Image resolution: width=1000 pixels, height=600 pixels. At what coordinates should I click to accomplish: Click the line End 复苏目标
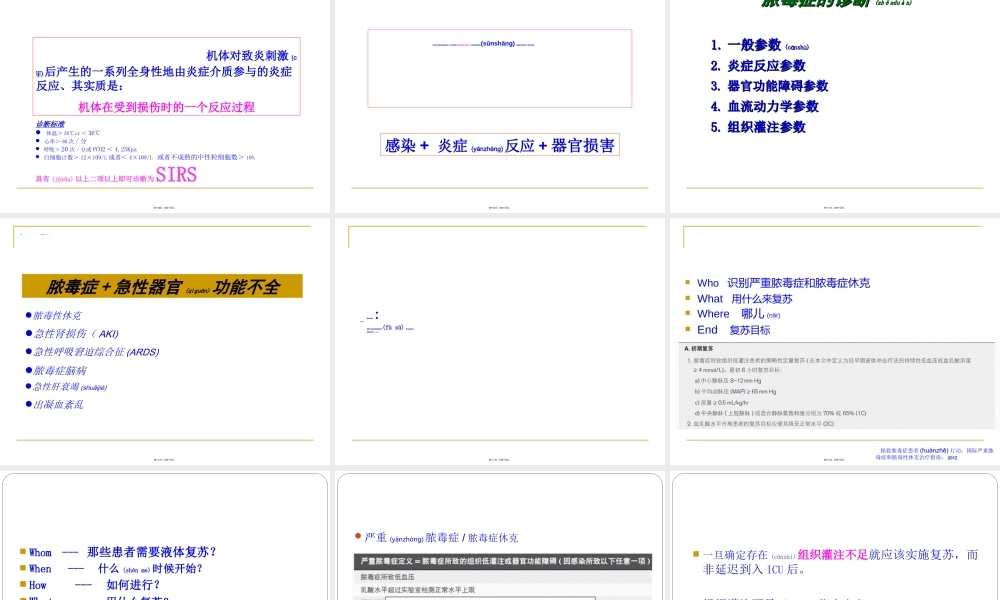728,330
